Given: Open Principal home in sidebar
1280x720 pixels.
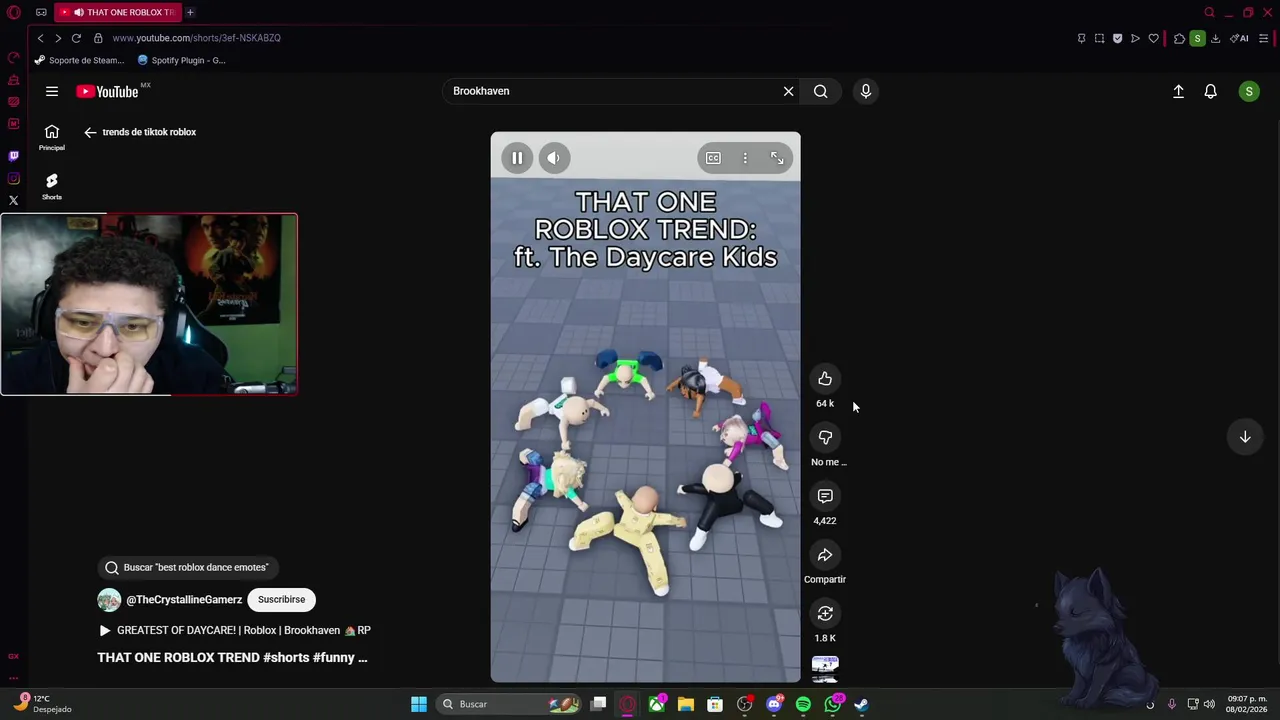Looking at the screenshot, I should pyautogui.click(x=52, y=138).
